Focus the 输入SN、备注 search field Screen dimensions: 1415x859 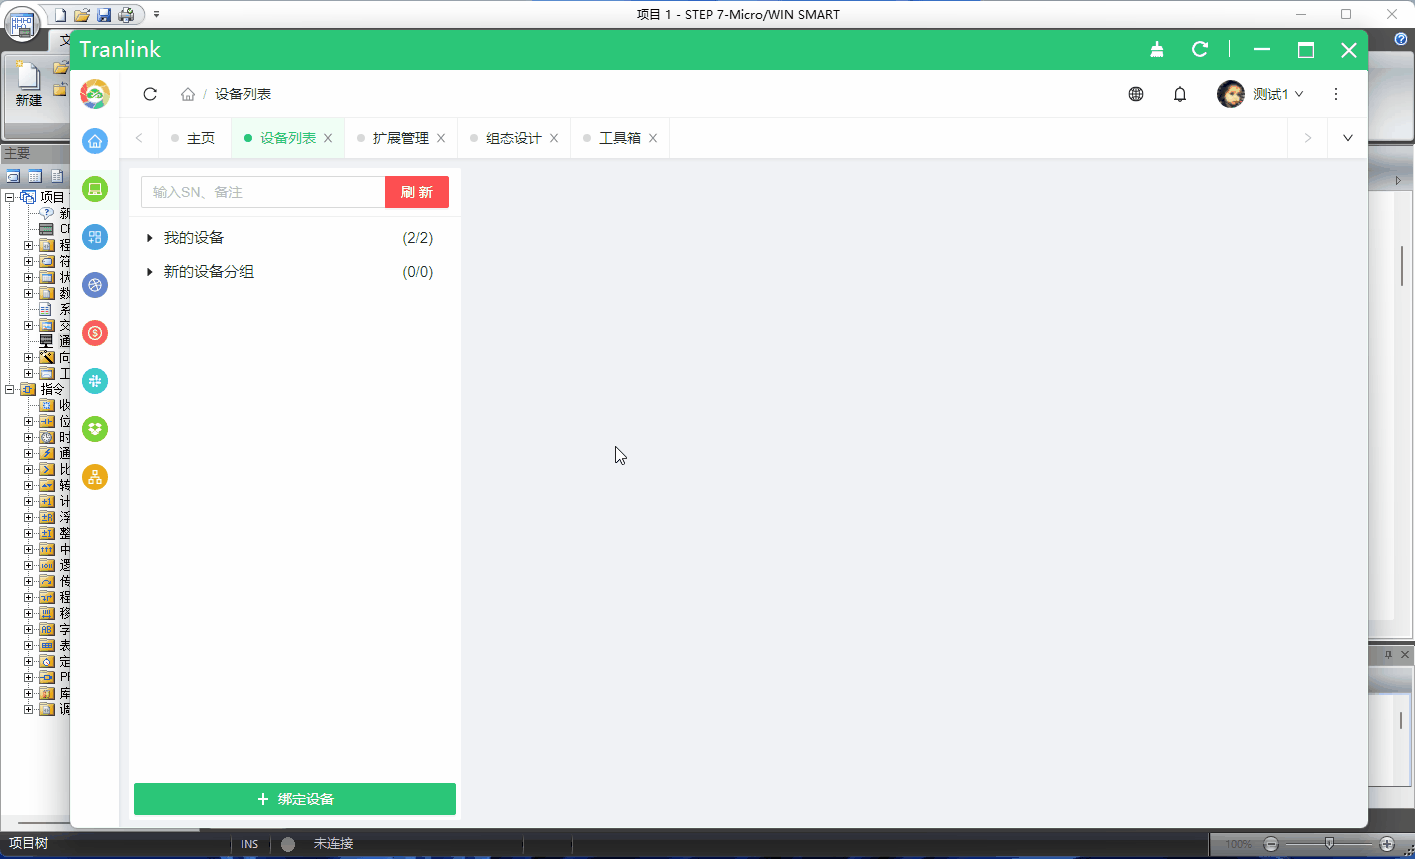coord(263,192)
